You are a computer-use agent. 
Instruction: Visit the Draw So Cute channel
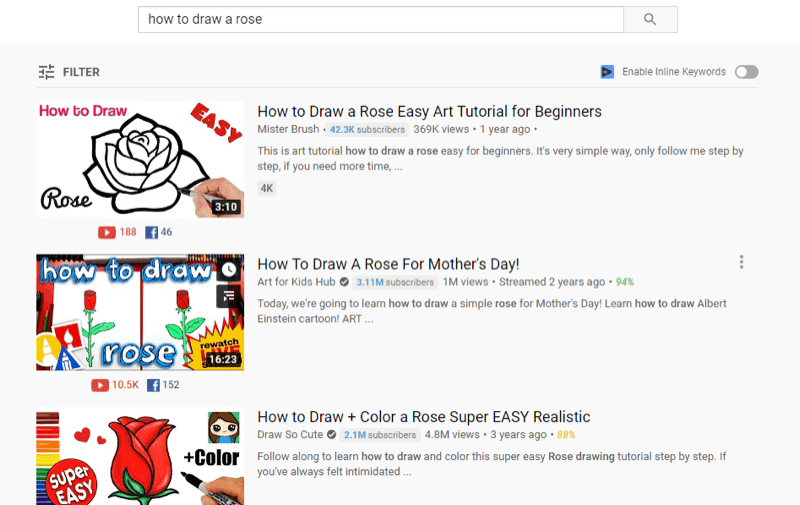tap(290, 435)
